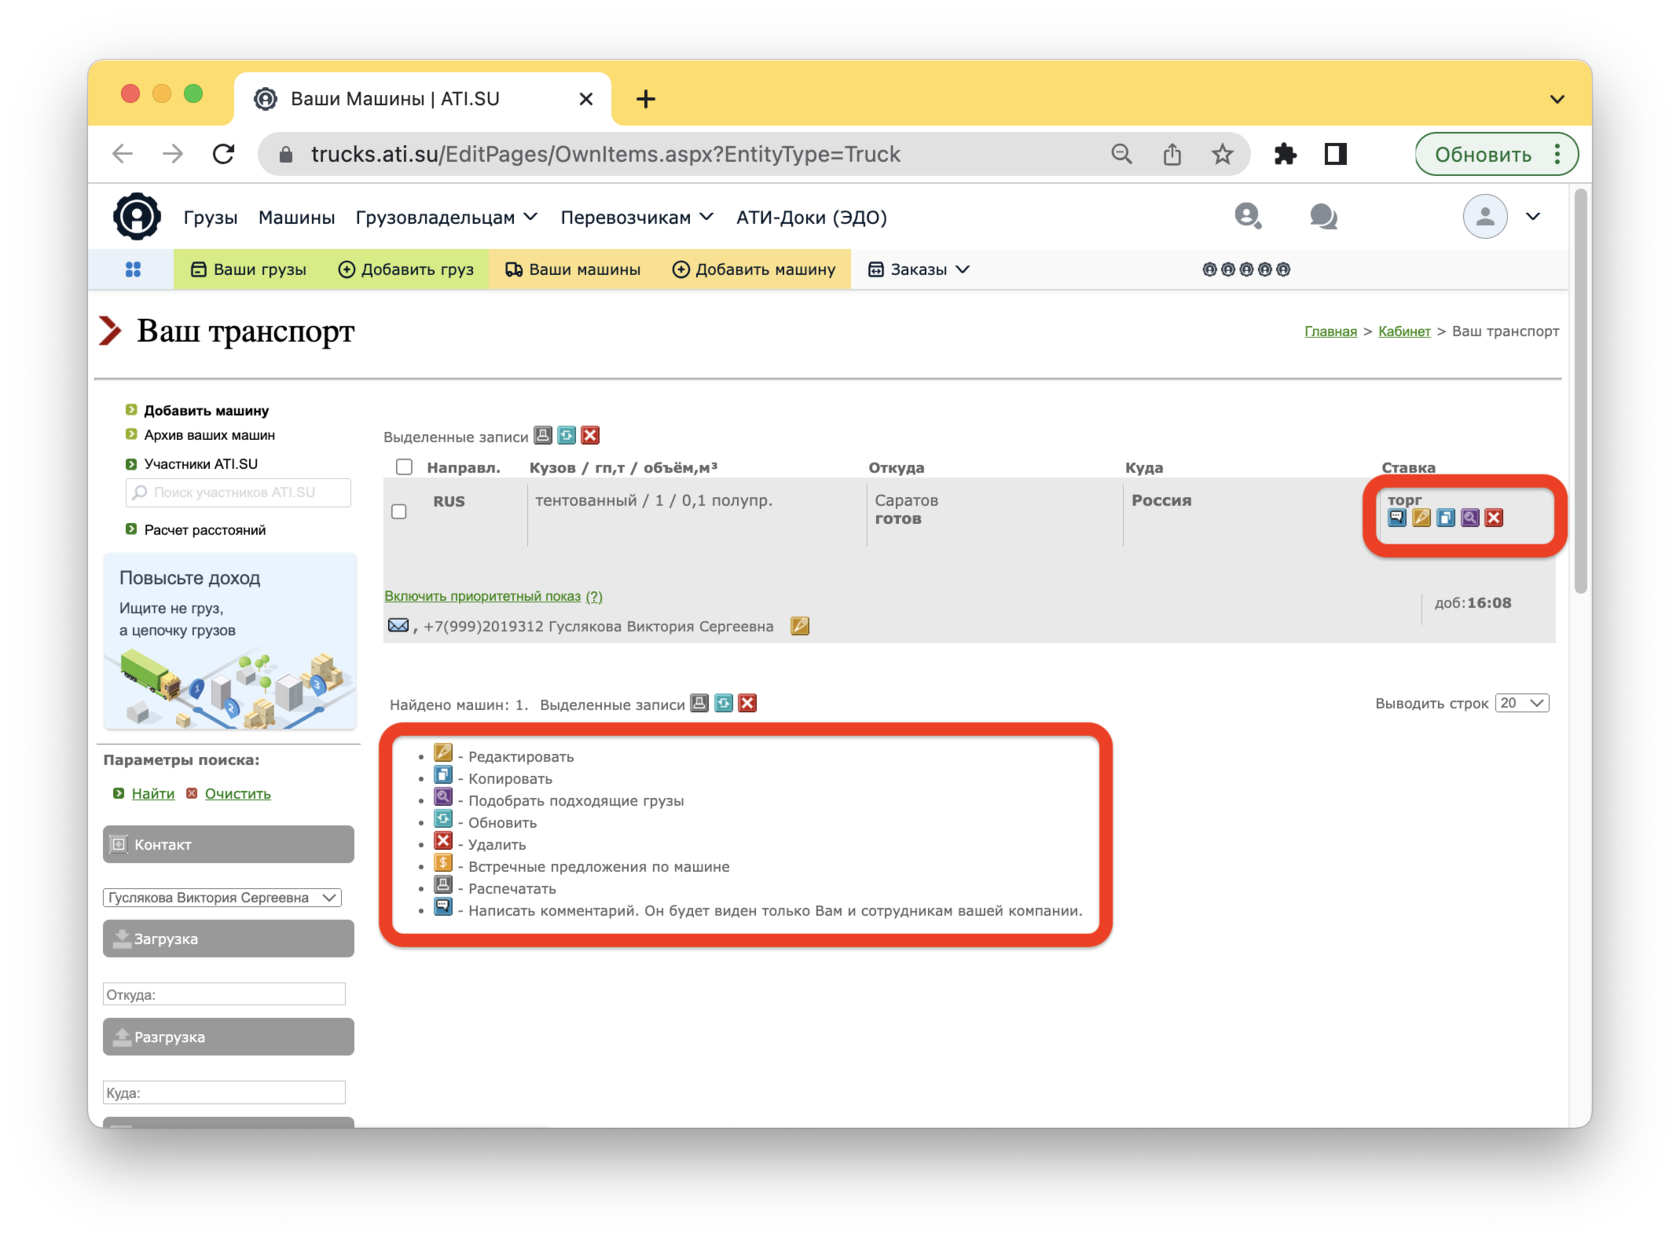Print selected records using top print icon
Image resolution: width=1680 pixels, height=1244 pixels.
point(543,435)
